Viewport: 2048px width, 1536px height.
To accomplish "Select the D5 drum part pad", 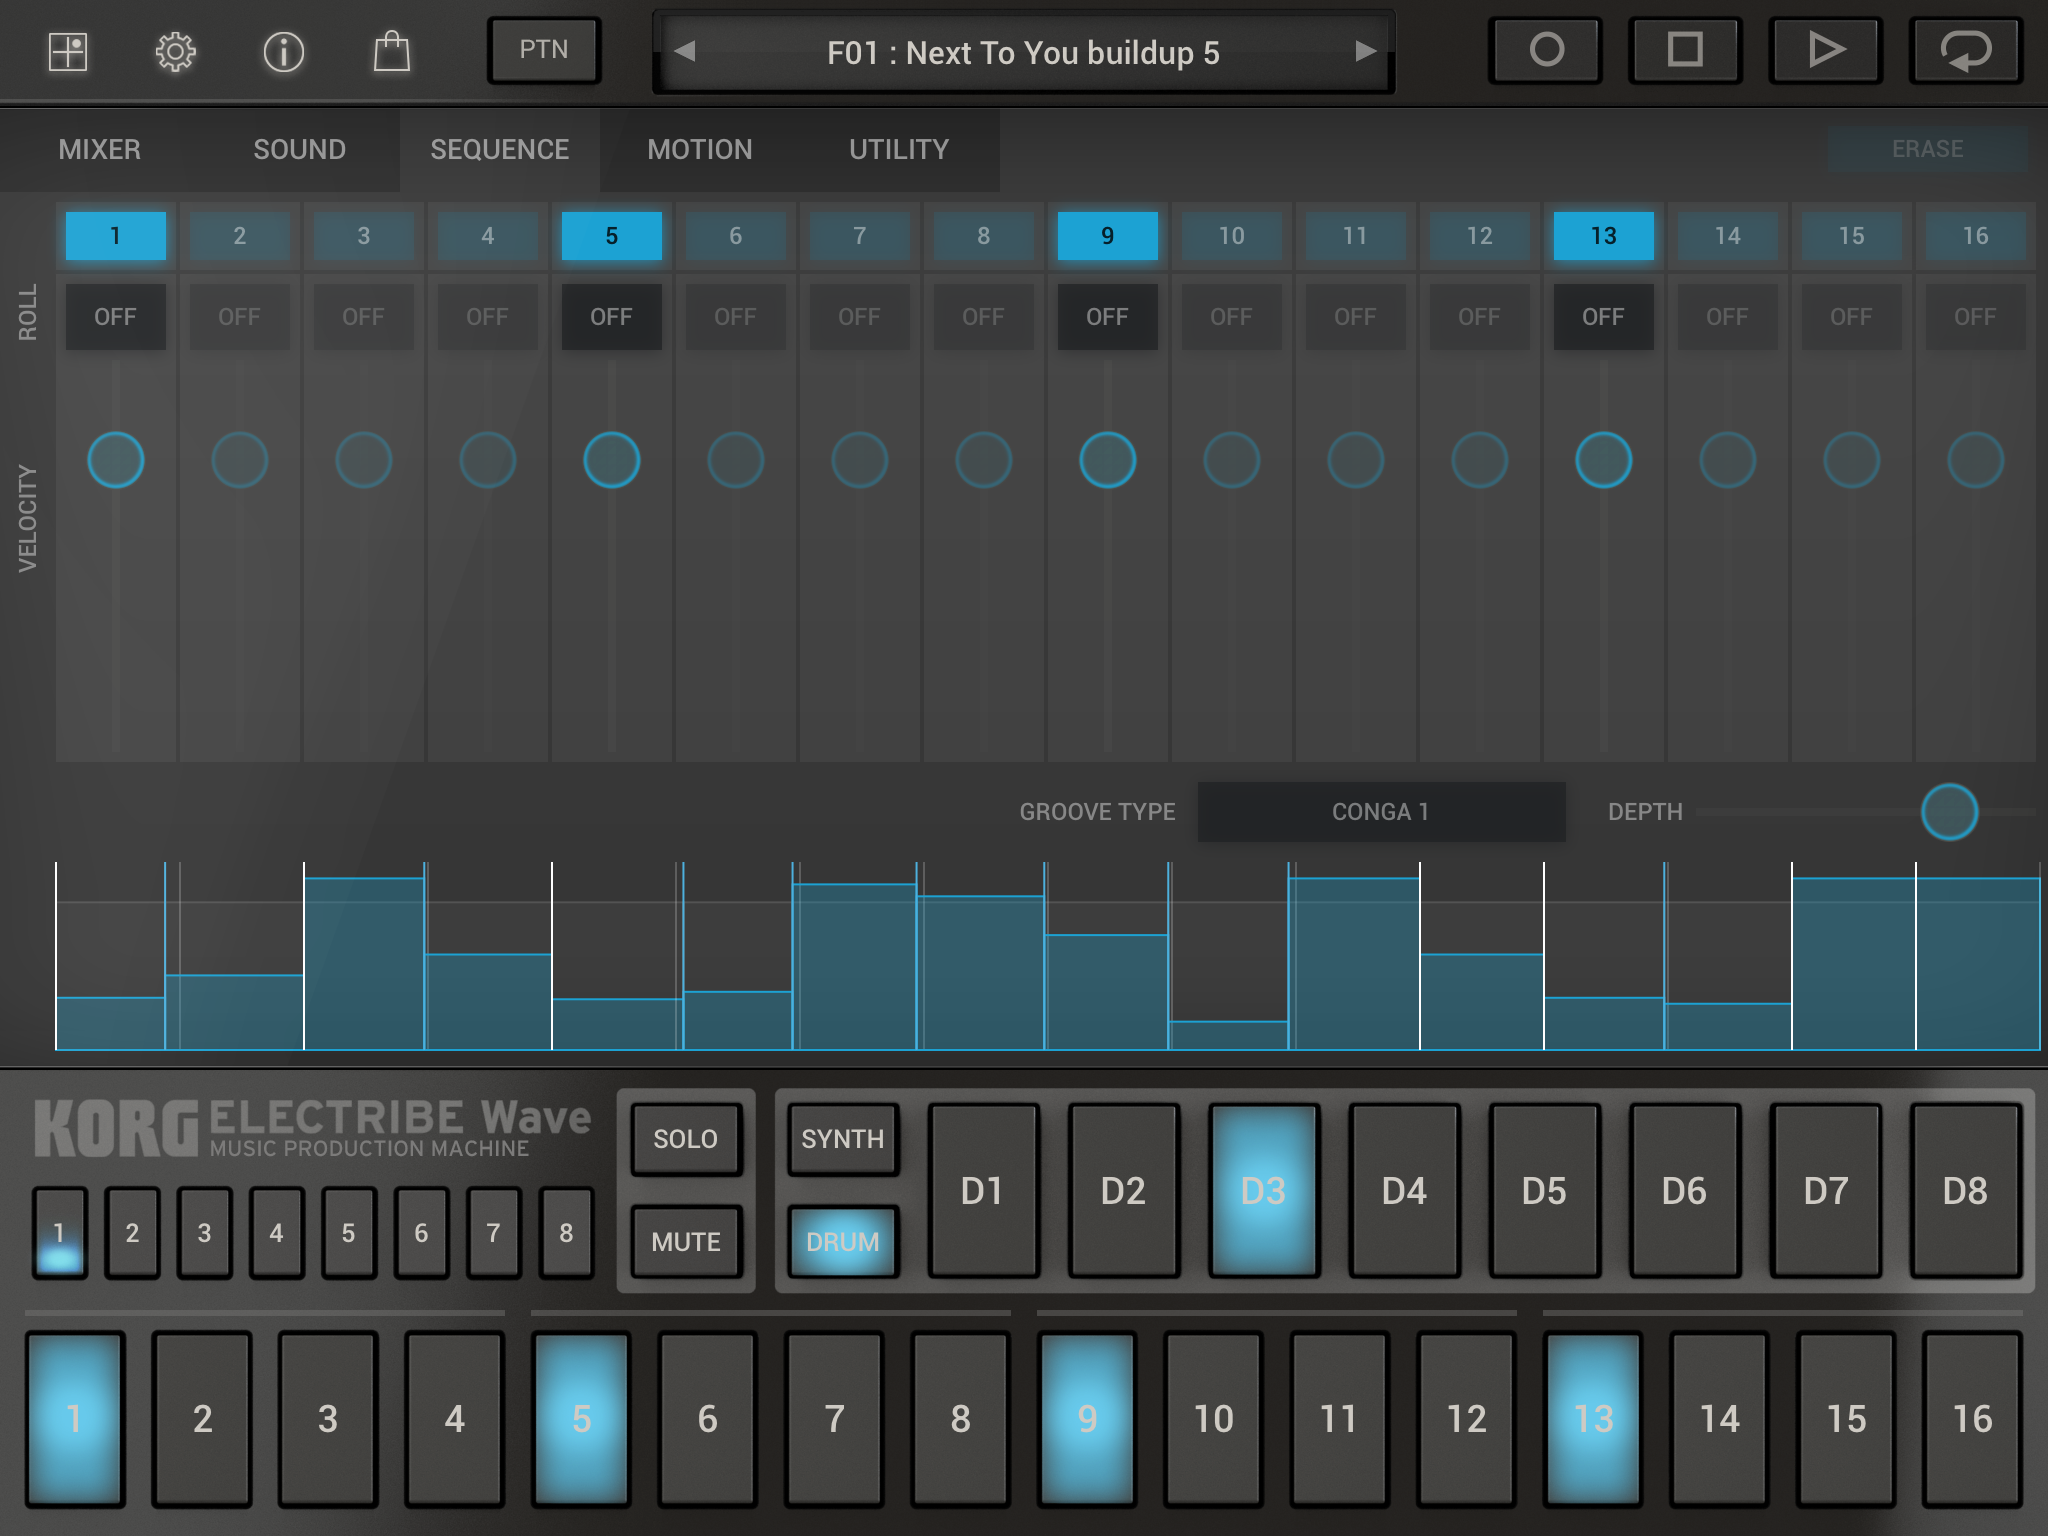I will point(1543,1191).
